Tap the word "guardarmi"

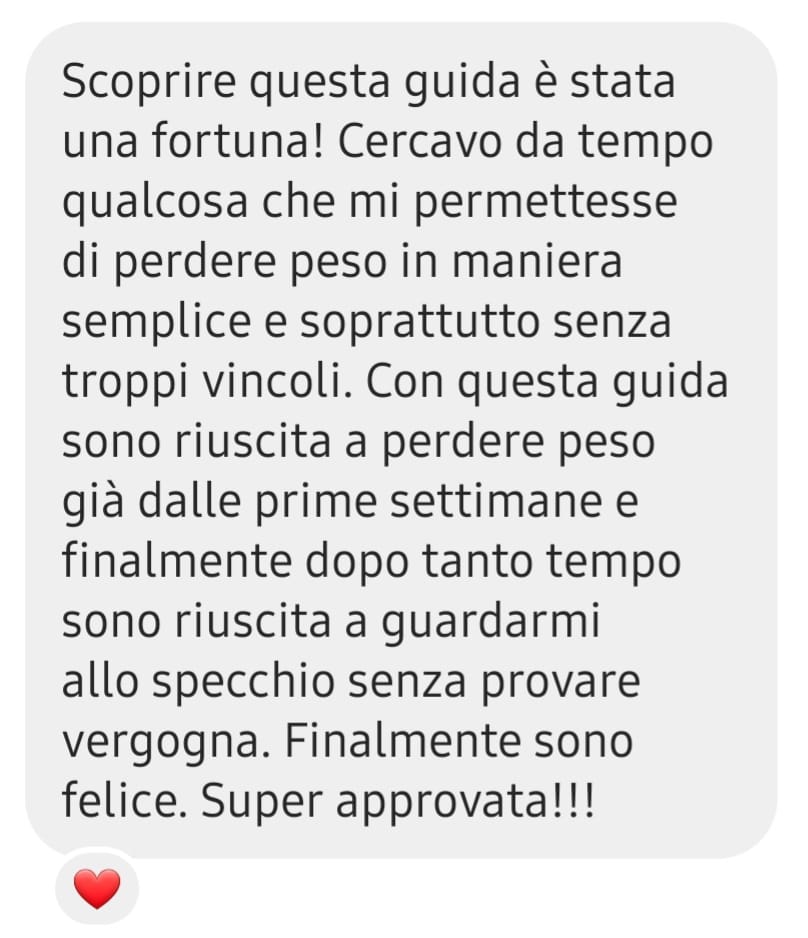click(x=490, y=620)
